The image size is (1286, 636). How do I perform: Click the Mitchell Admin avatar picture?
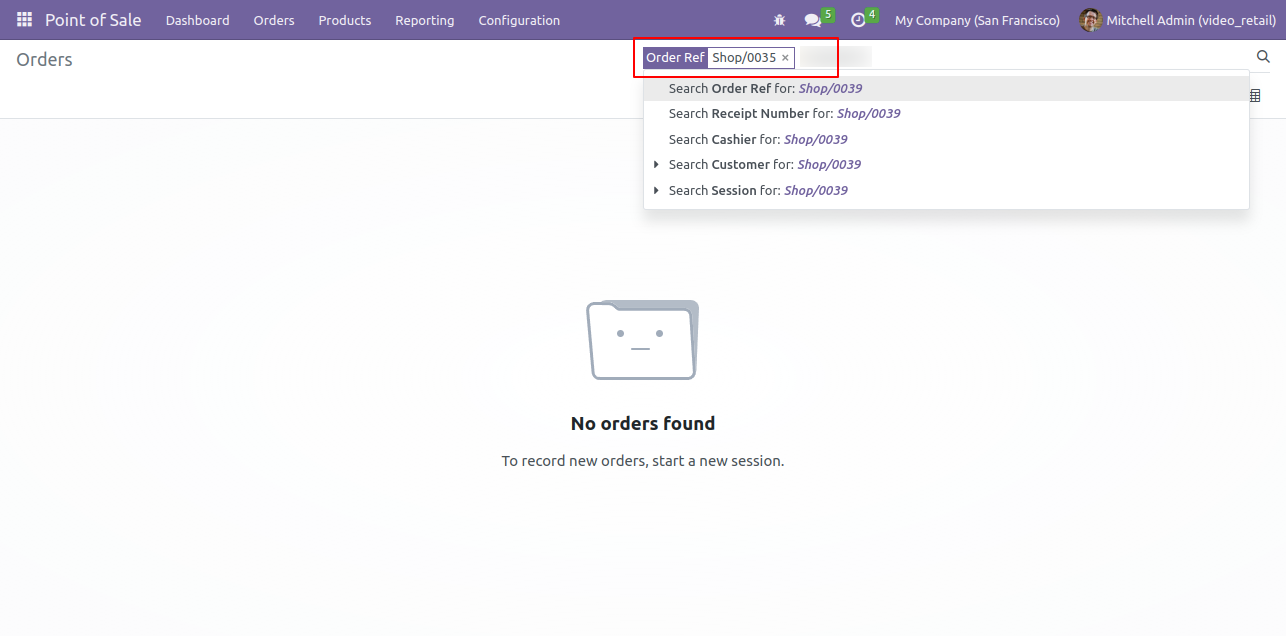[1090, 20]
